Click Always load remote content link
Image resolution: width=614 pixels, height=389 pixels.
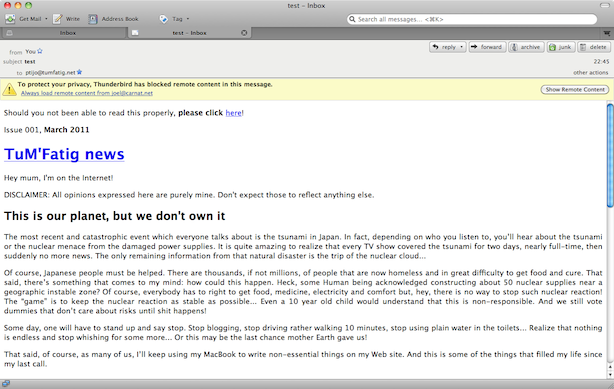click(x=87, y=93)
